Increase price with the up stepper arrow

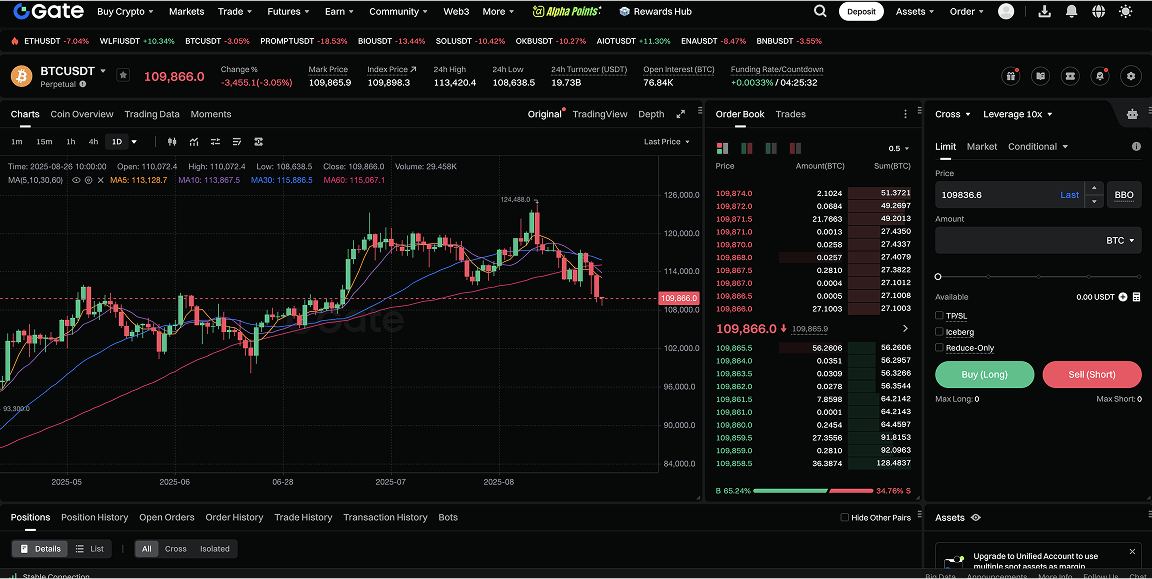click(1094, 188)
